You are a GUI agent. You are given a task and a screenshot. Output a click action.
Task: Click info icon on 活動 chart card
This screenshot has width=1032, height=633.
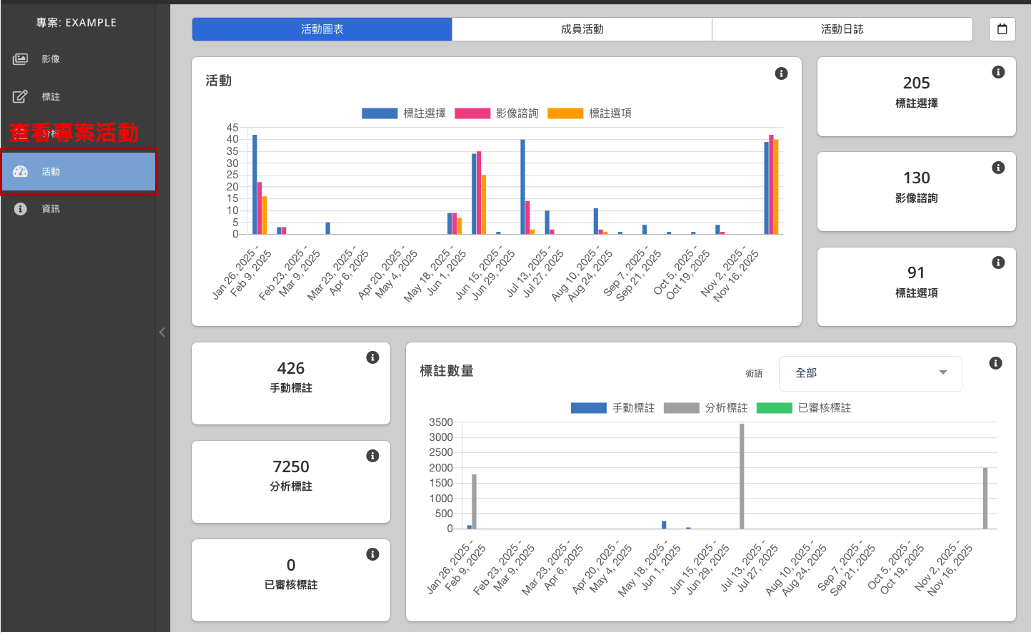781,74
